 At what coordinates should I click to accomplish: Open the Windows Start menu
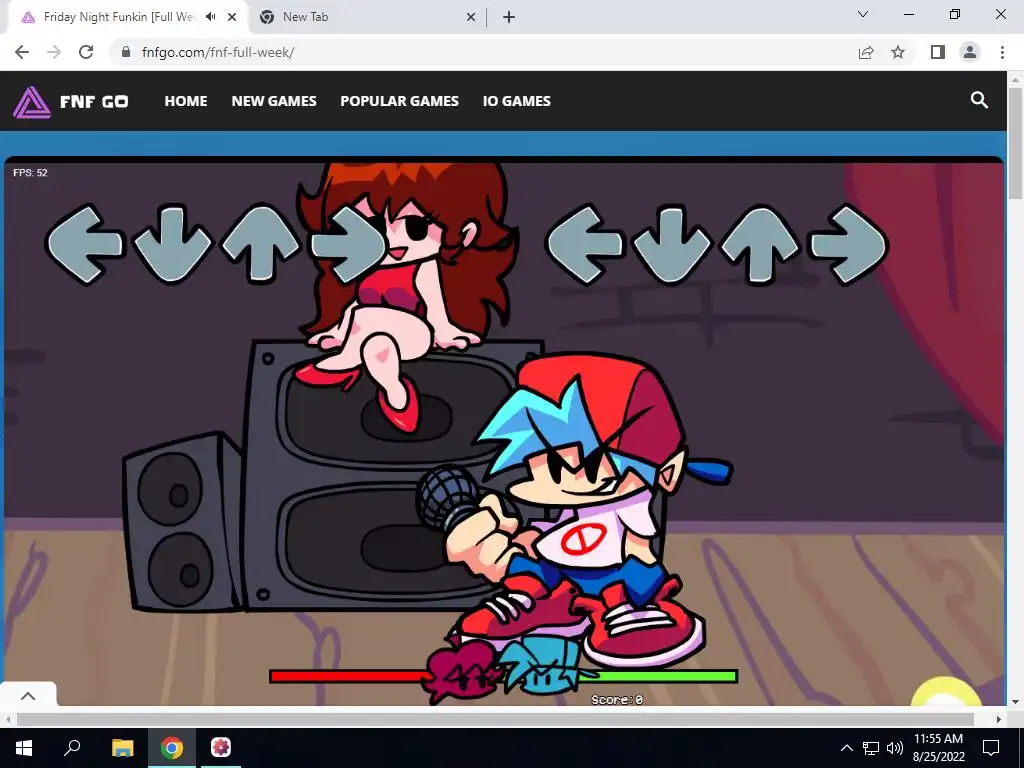(24, 748)
